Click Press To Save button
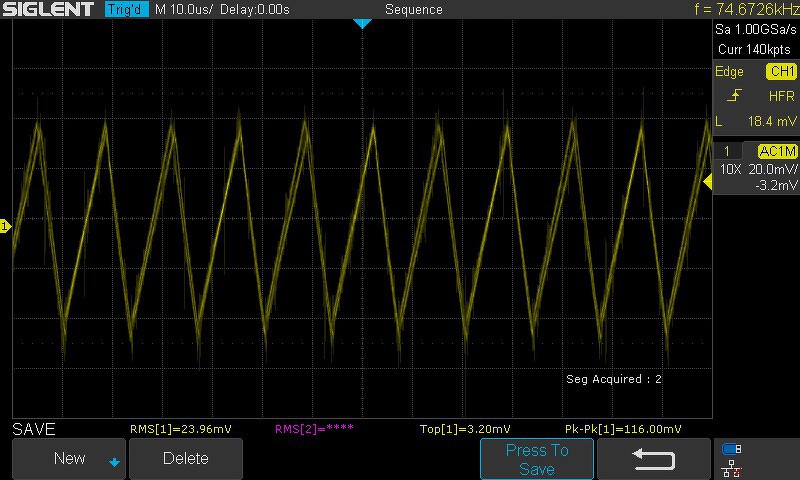800x480 pixels. click(x=537, y=459)
